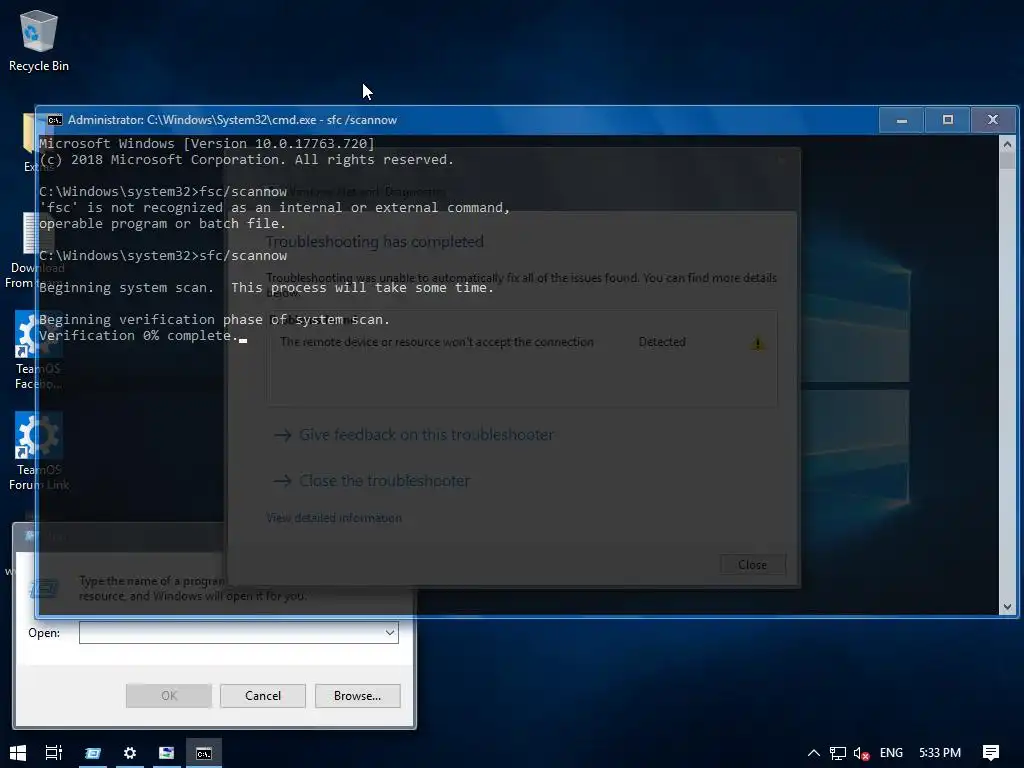Image resolution: width=1024 pixels, height=768 pixels.
Task: Select the troubleshooter app taskbar icon
Action: click(167, 753)
